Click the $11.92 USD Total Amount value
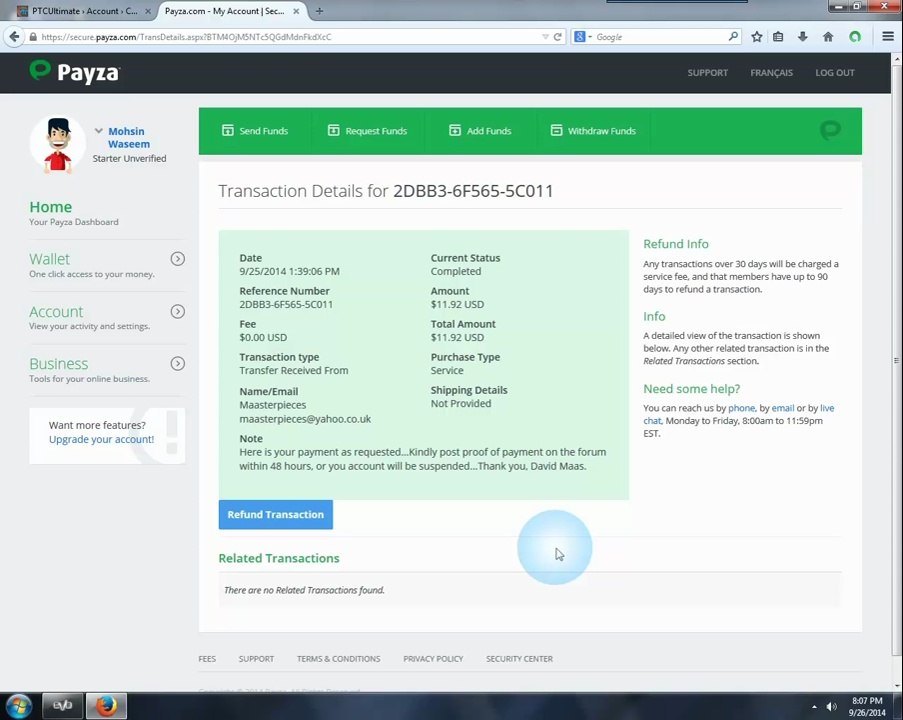The image size is (903, 720). pos(457,337)
